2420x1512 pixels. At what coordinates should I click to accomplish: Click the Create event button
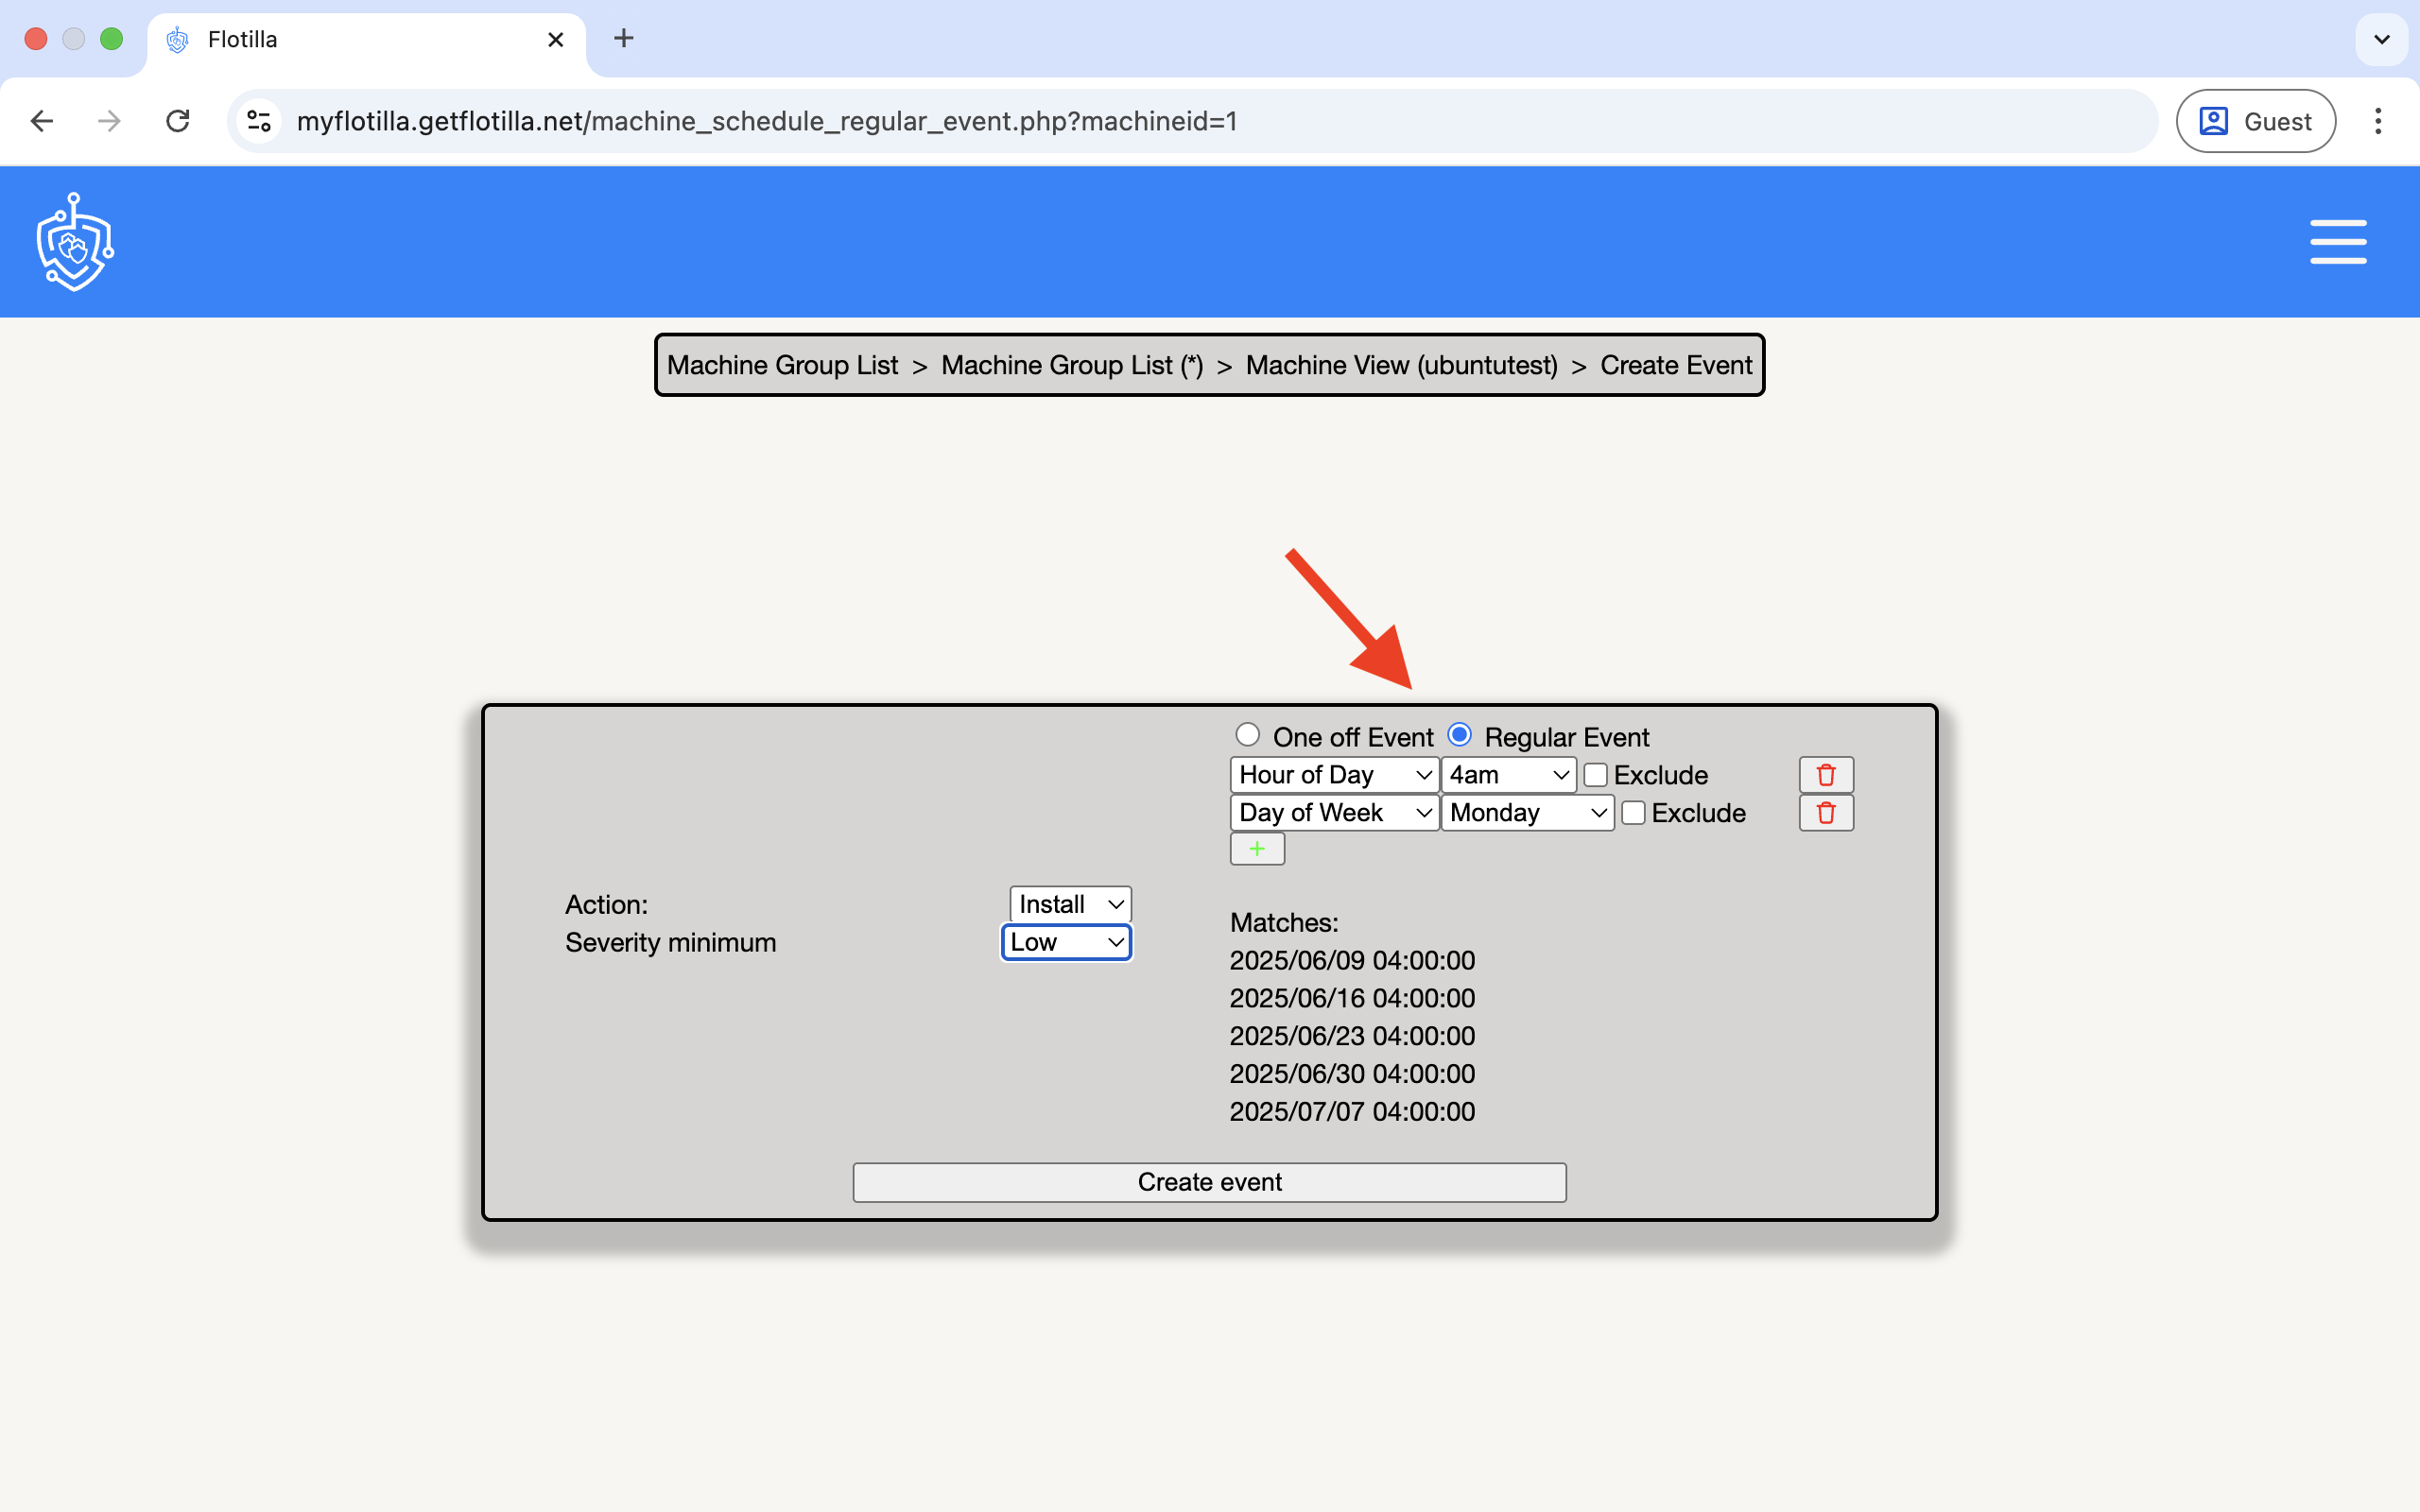1208,1181
